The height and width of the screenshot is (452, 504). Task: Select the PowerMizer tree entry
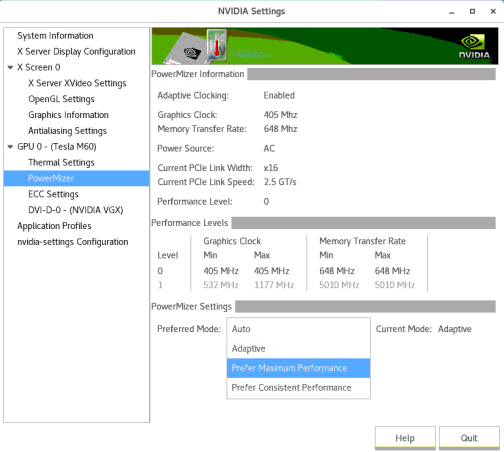click(x=76, y=178)
